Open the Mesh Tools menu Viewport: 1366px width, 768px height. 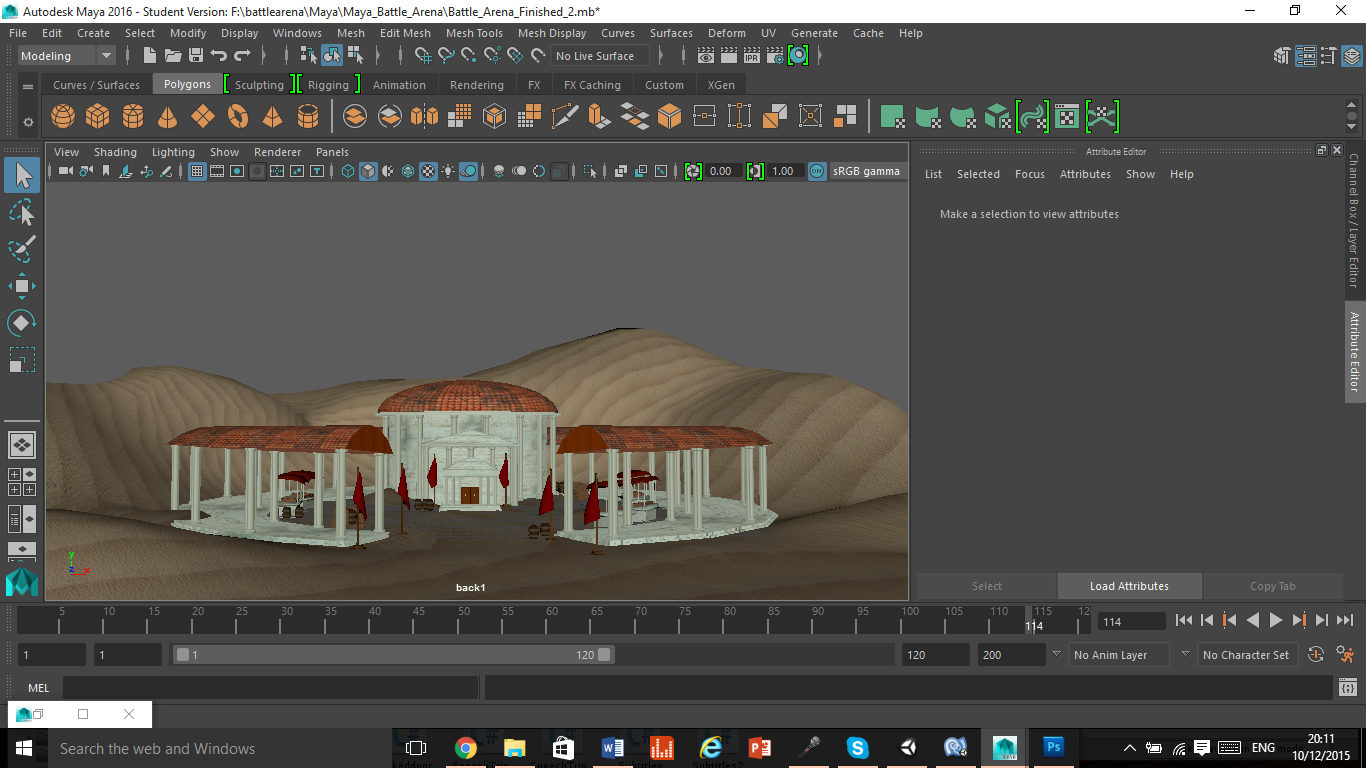(x=474, y=33)
